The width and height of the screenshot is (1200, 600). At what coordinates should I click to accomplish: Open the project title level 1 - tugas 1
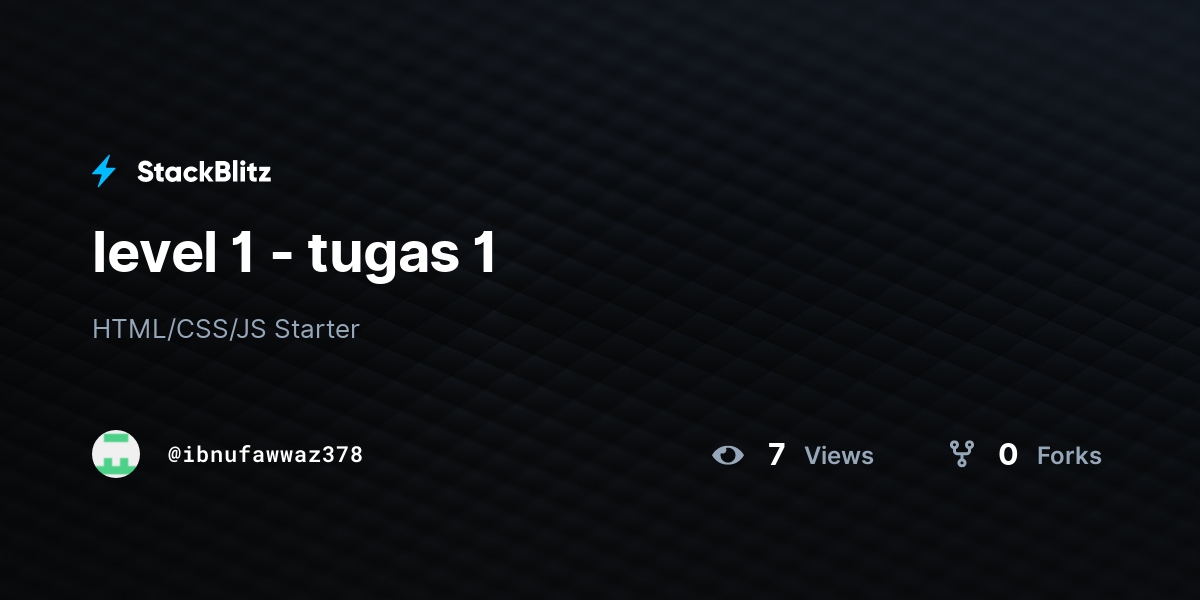(x=294, y=252)
